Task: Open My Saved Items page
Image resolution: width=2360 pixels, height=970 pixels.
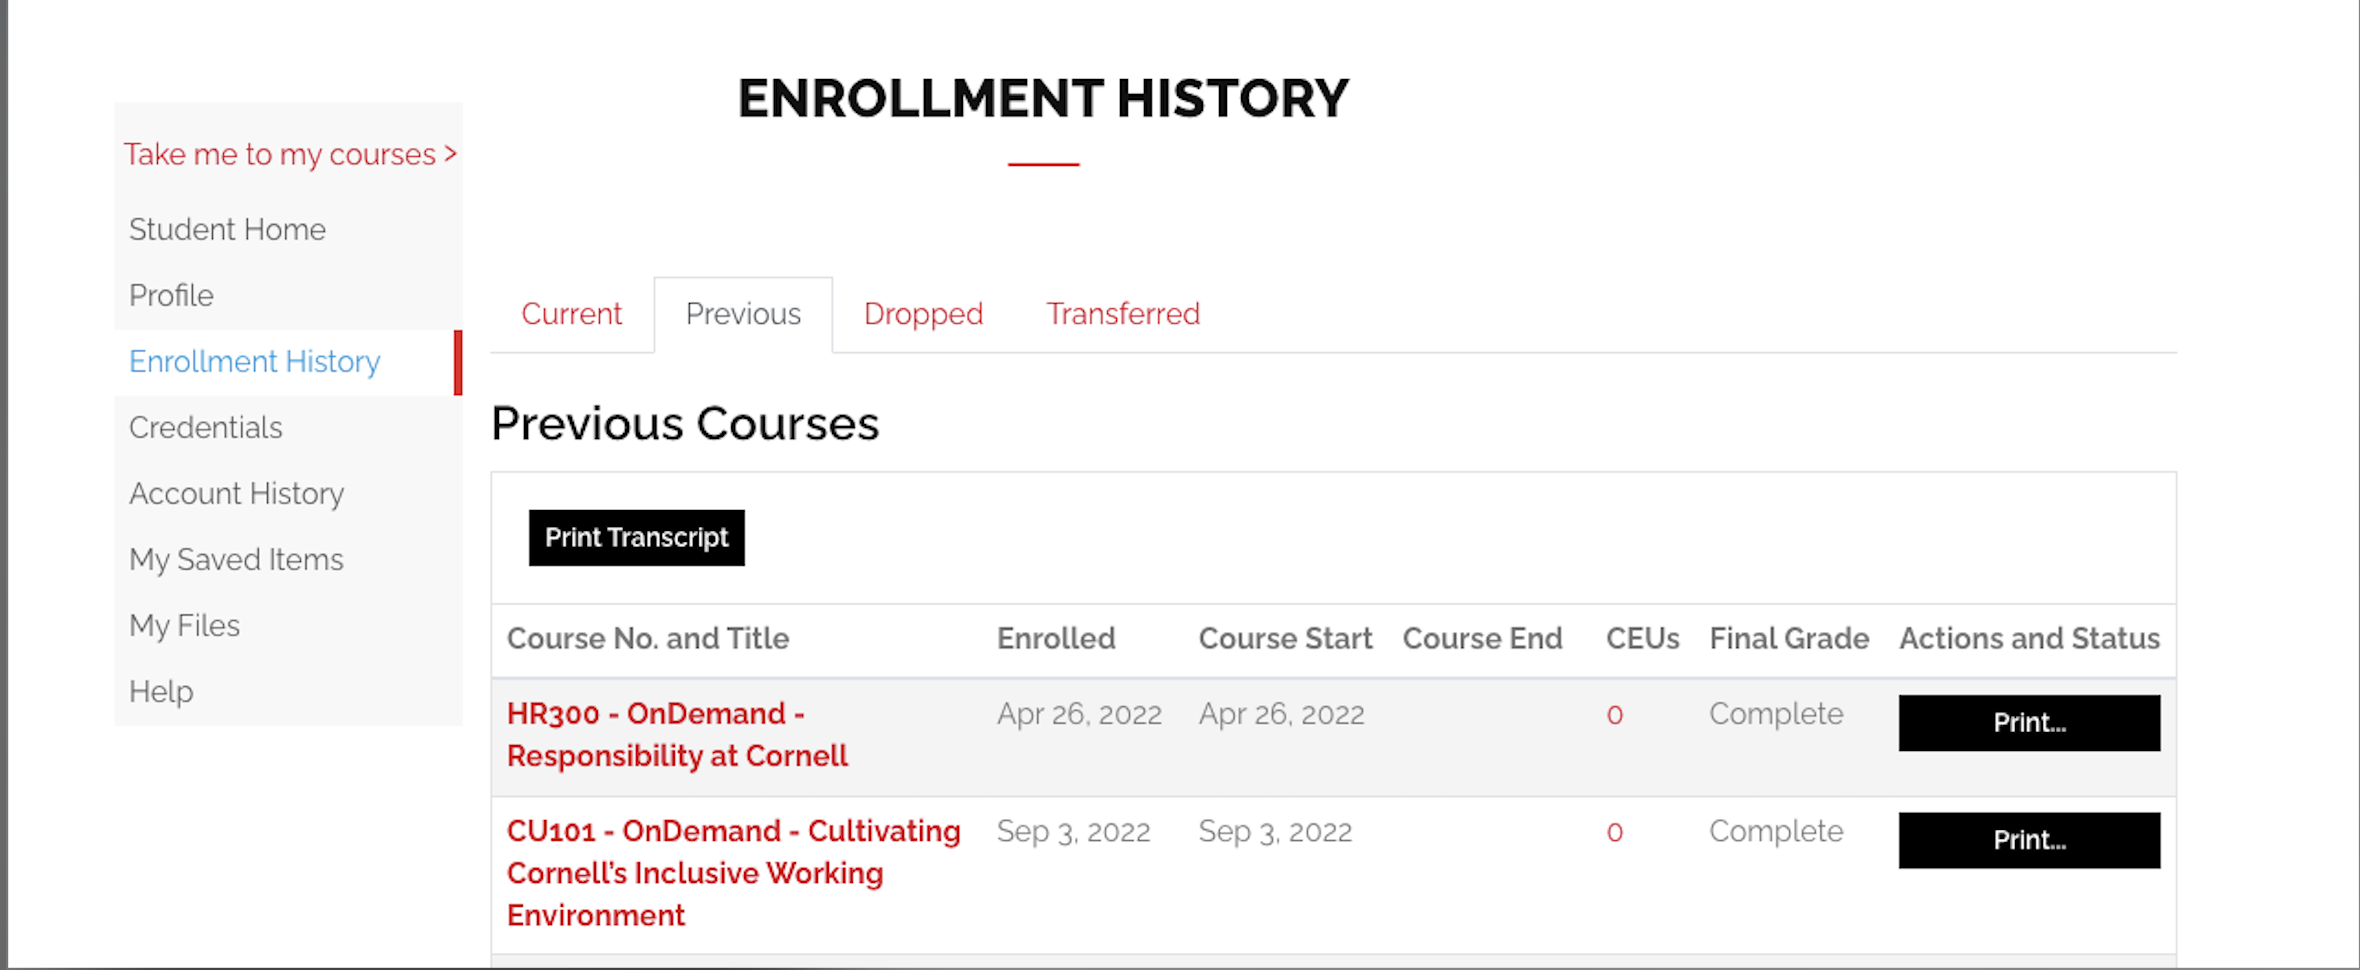Action: coord(236,560)
